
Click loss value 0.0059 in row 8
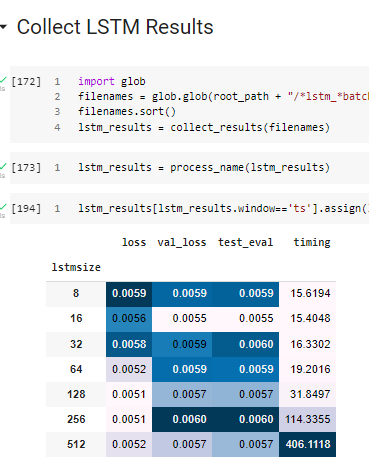coord(129,293)
